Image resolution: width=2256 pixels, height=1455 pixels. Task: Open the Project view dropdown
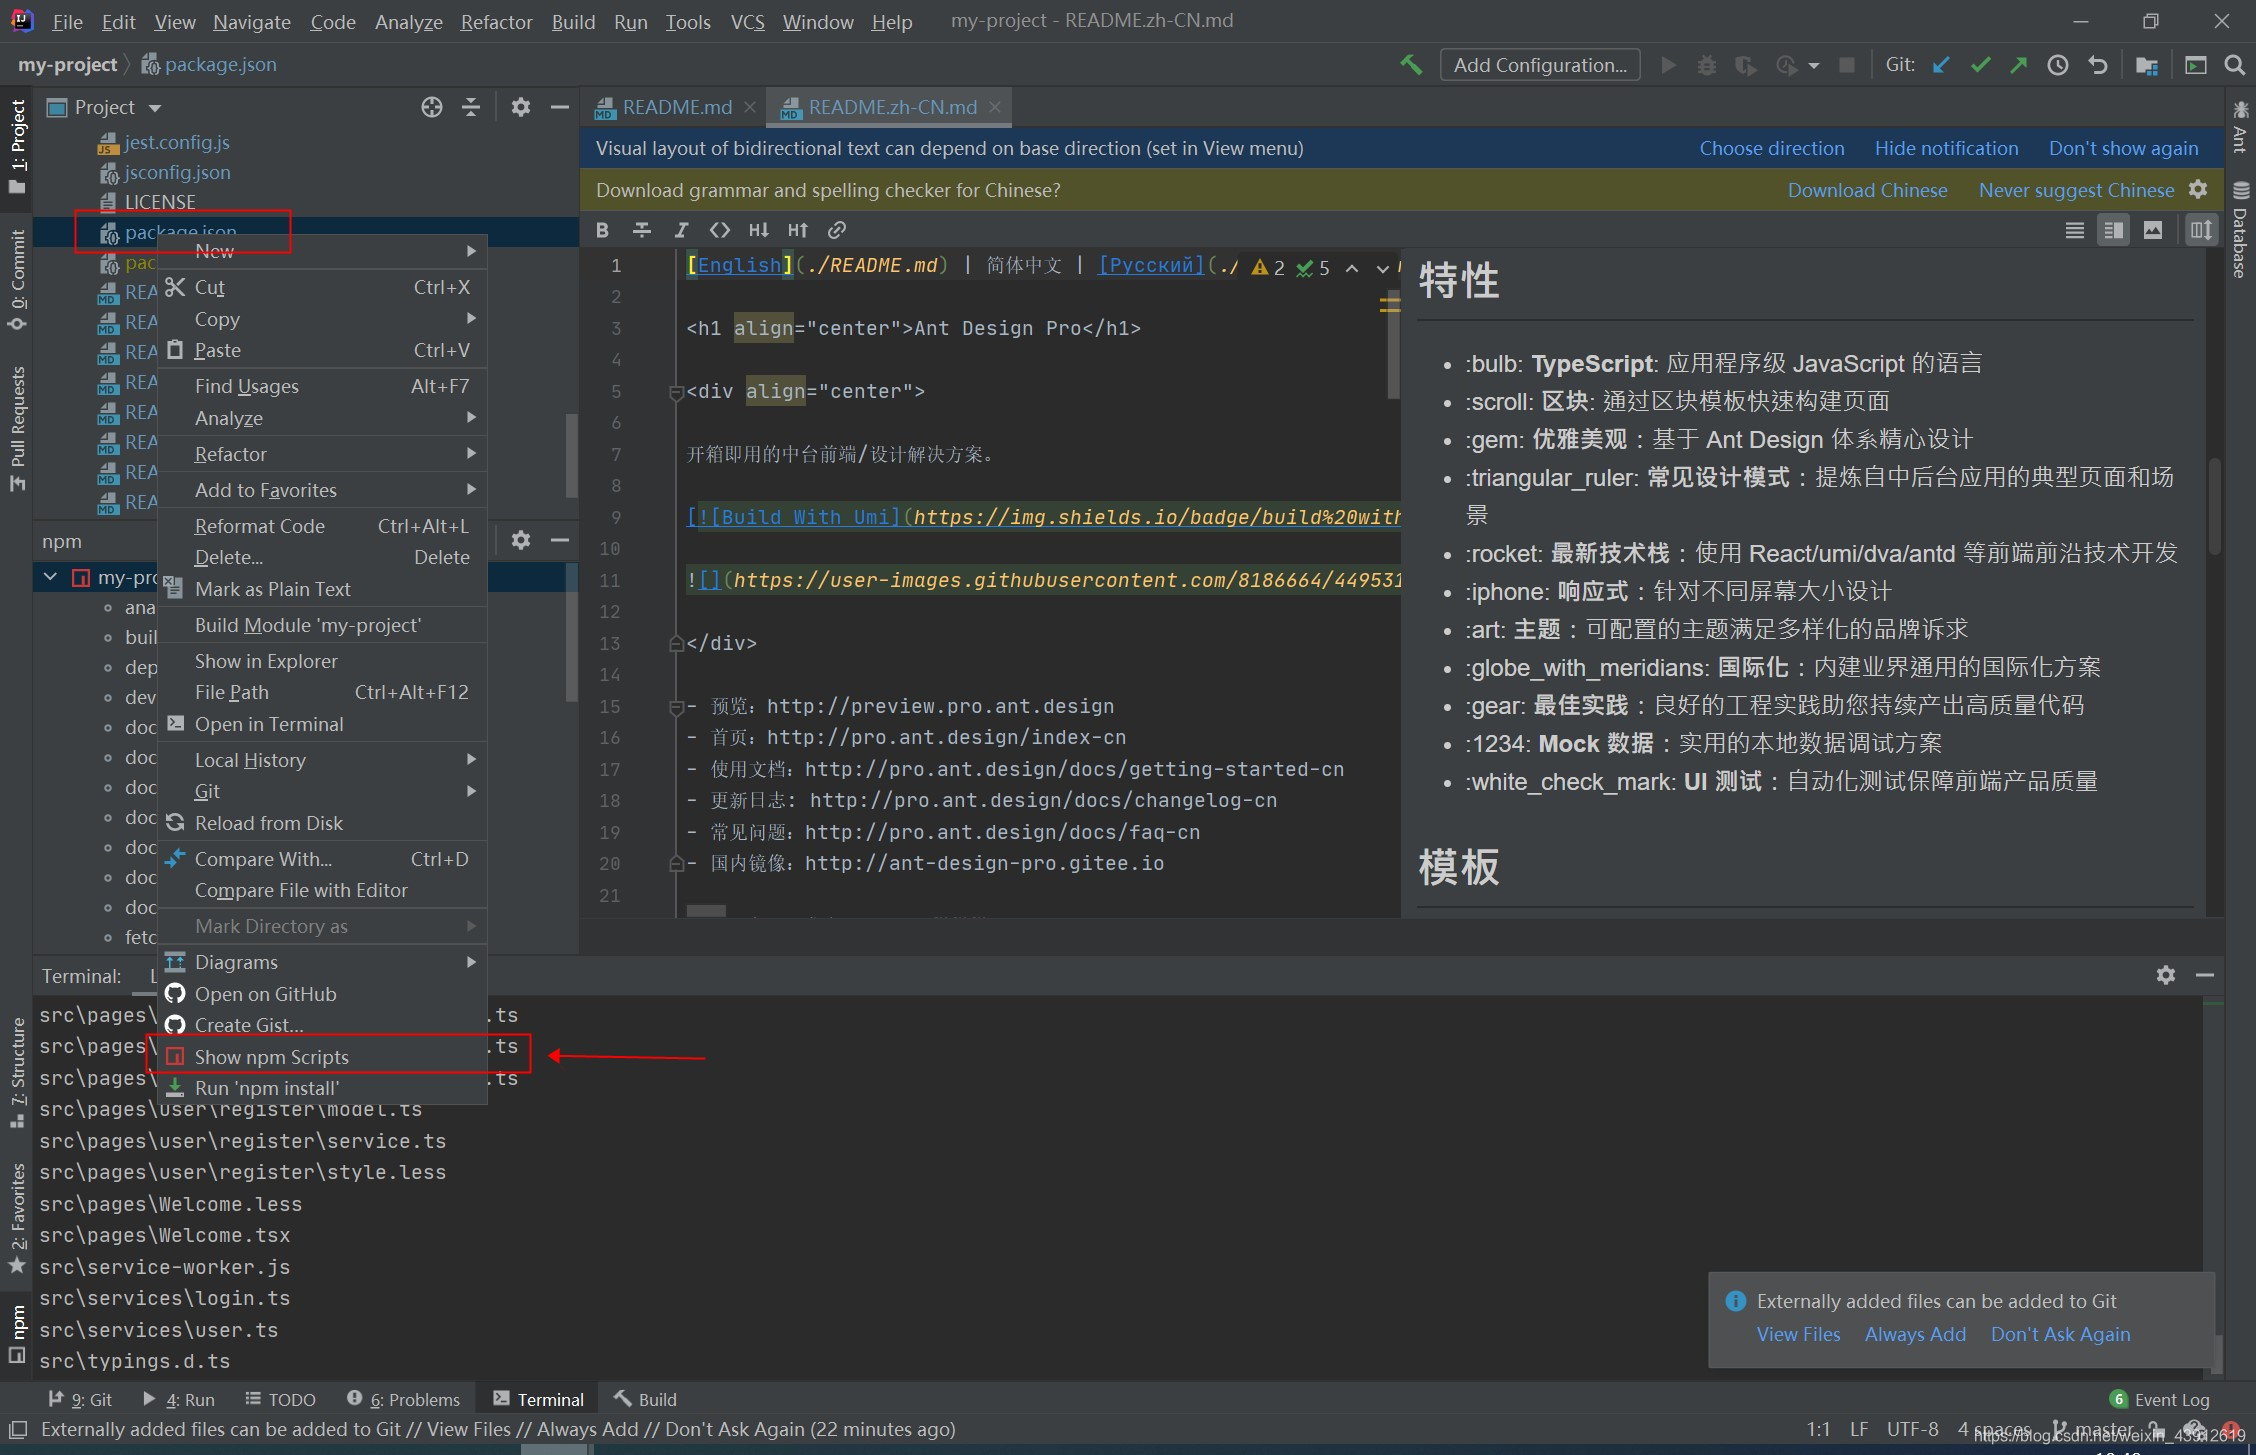tap(154, 108)
